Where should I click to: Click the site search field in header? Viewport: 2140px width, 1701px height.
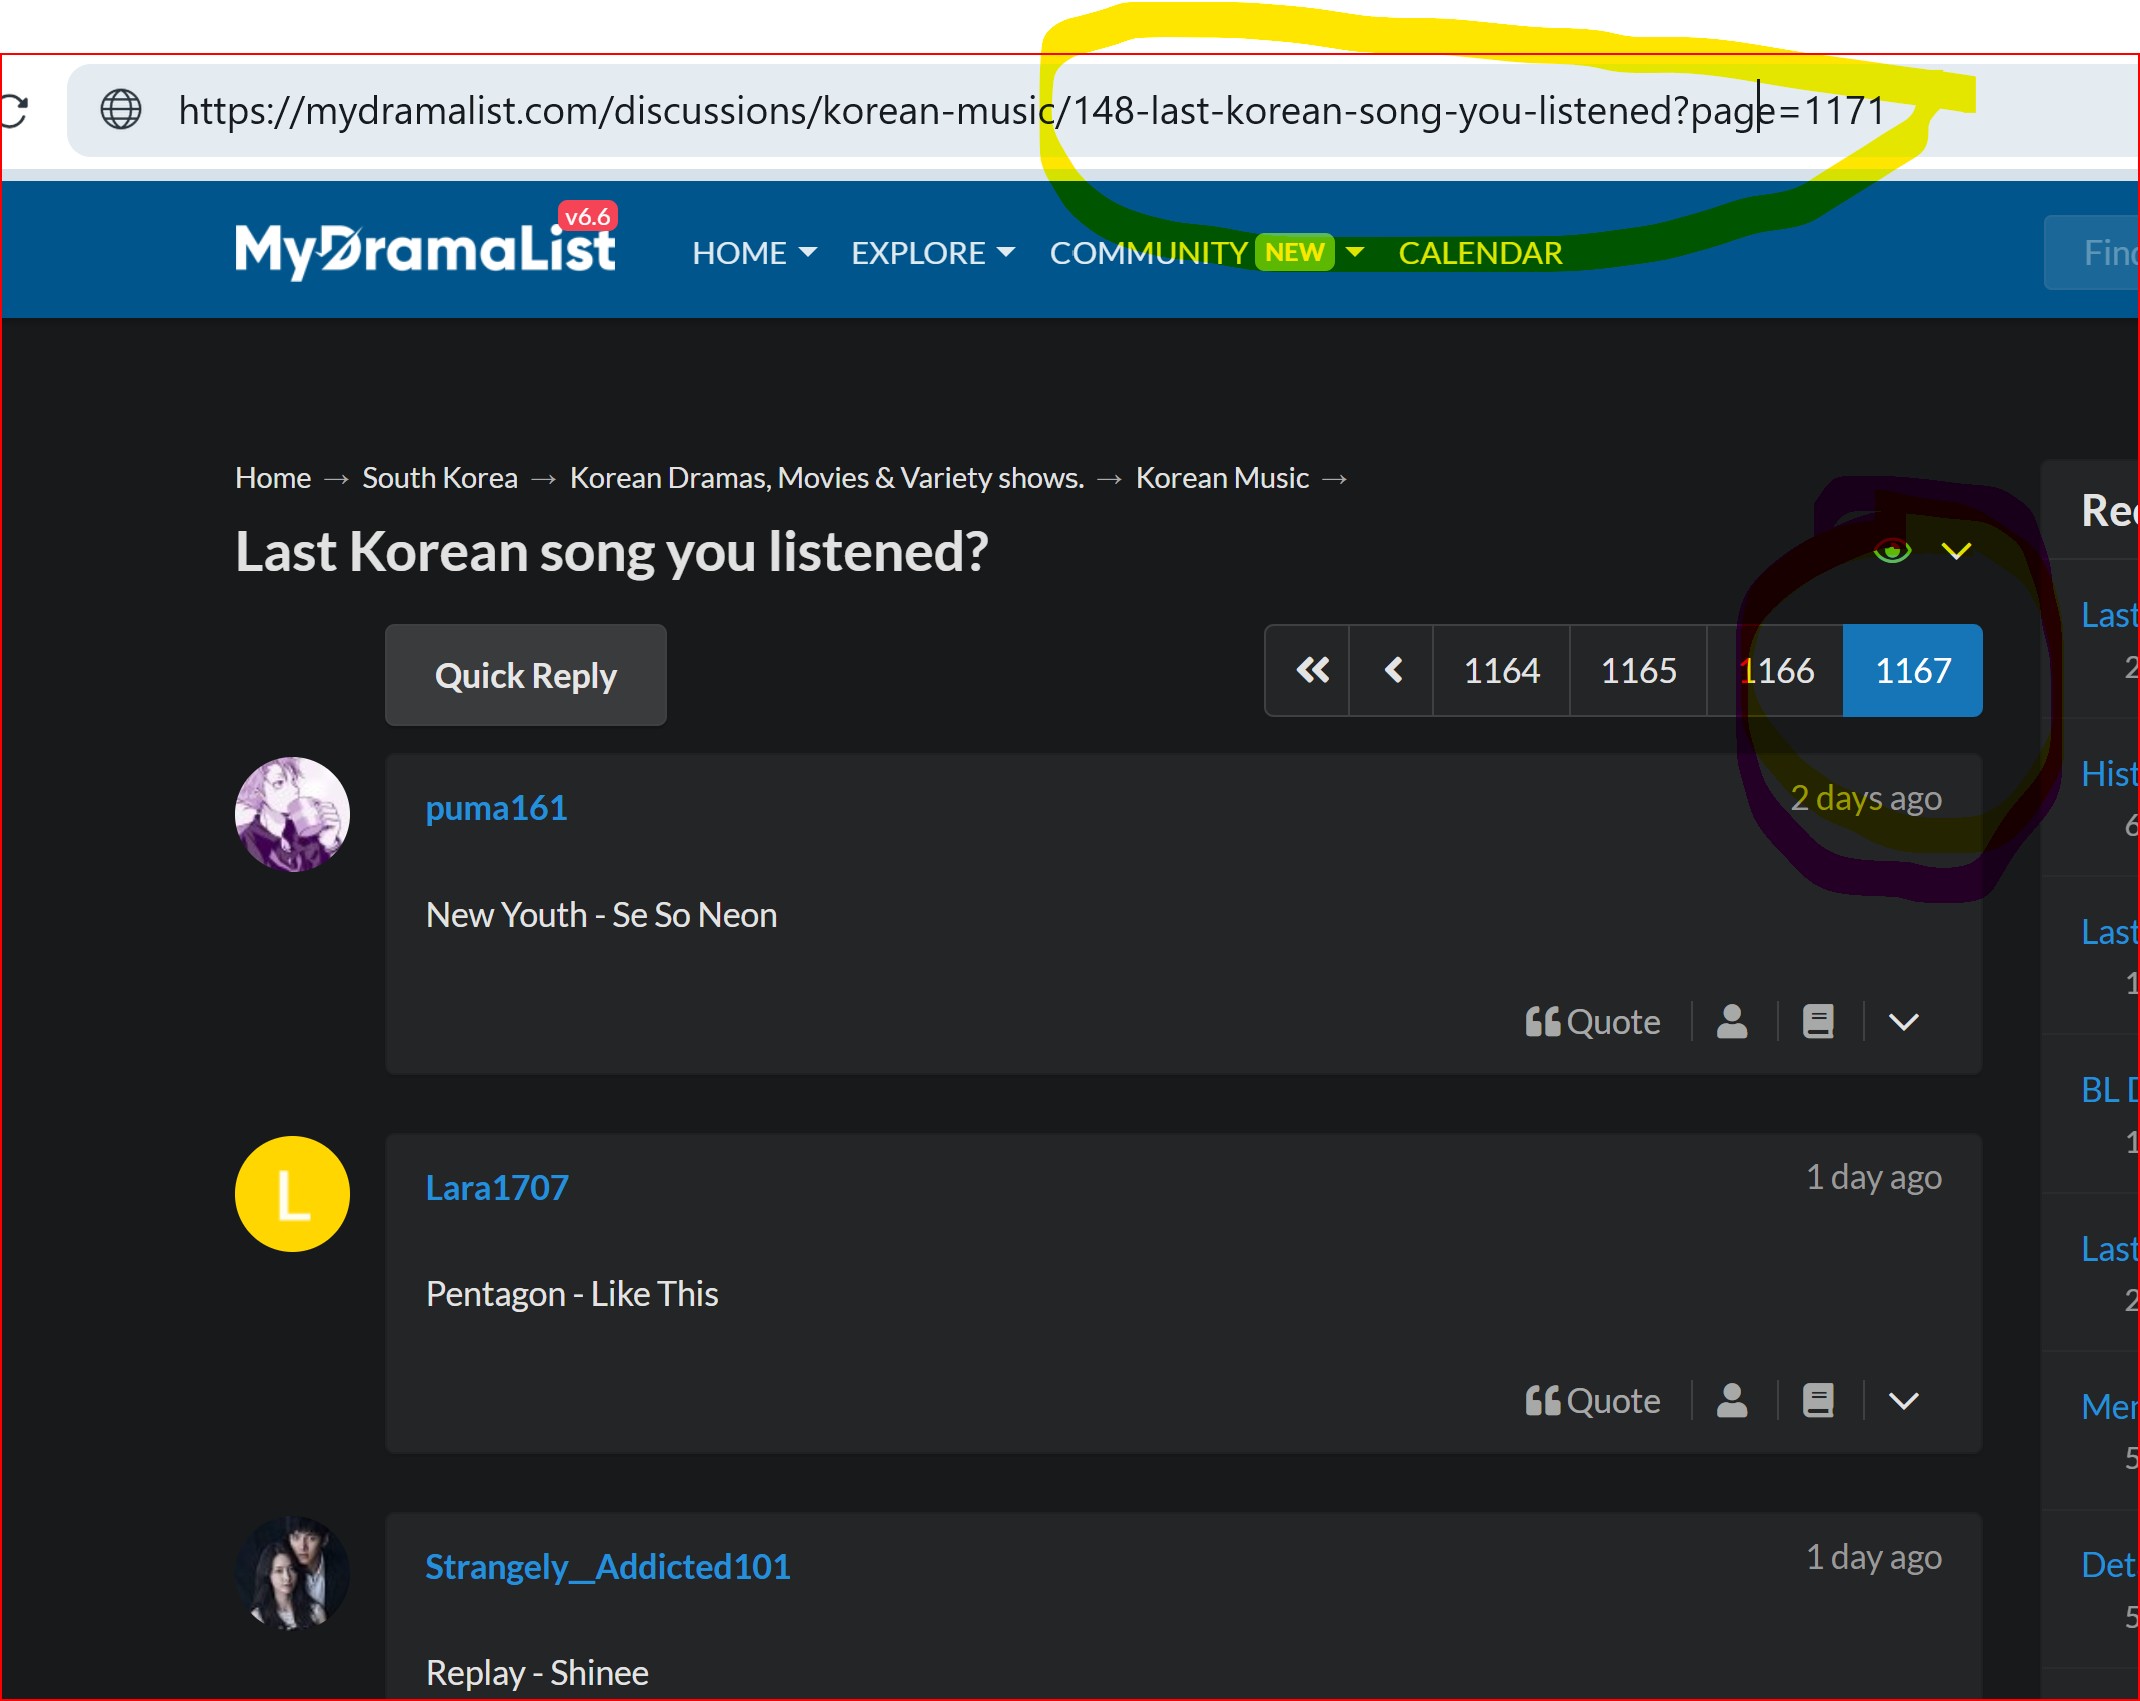coord(2092,253)
